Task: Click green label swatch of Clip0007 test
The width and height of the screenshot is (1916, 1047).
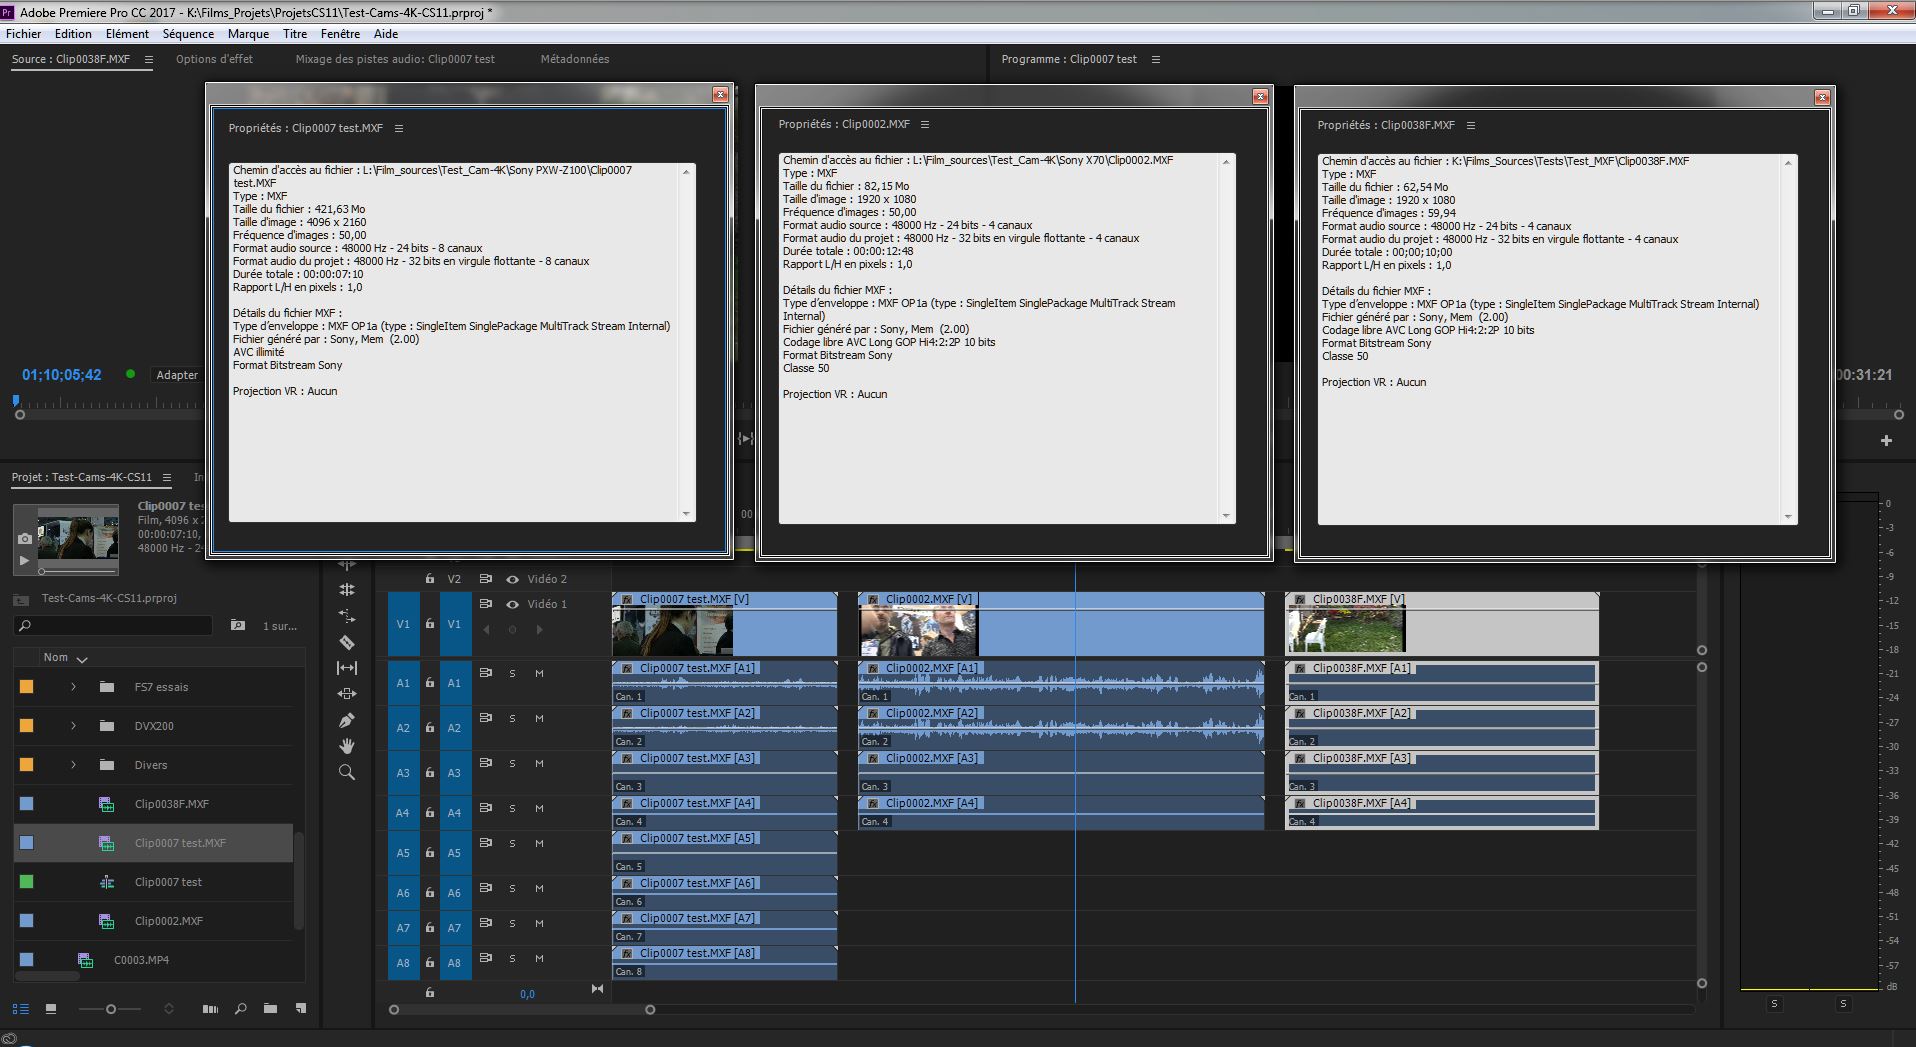Action: (27, 882)
